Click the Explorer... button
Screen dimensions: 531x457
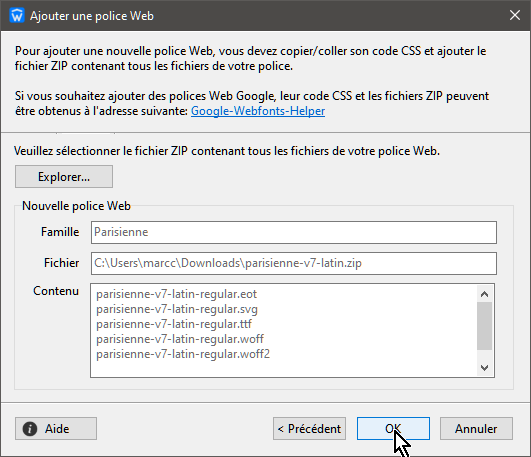point(64,176)
